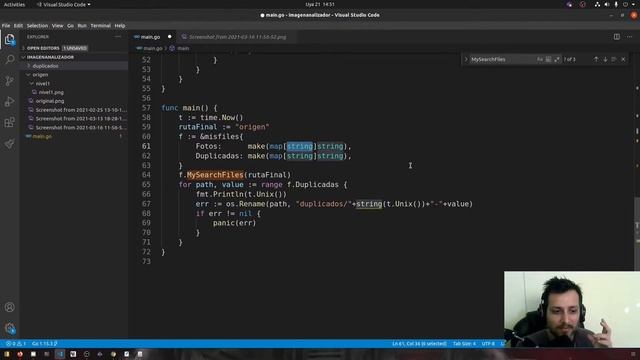Open the Accounts icon in activity bar

point(10,307)
